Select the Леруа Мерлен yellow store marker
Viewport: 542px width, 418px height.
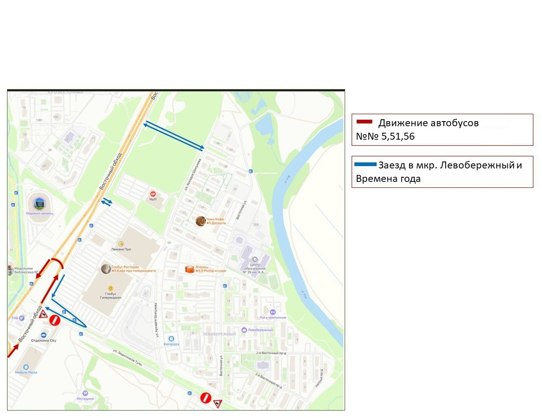pyautogui.click(x=121, y=244)
